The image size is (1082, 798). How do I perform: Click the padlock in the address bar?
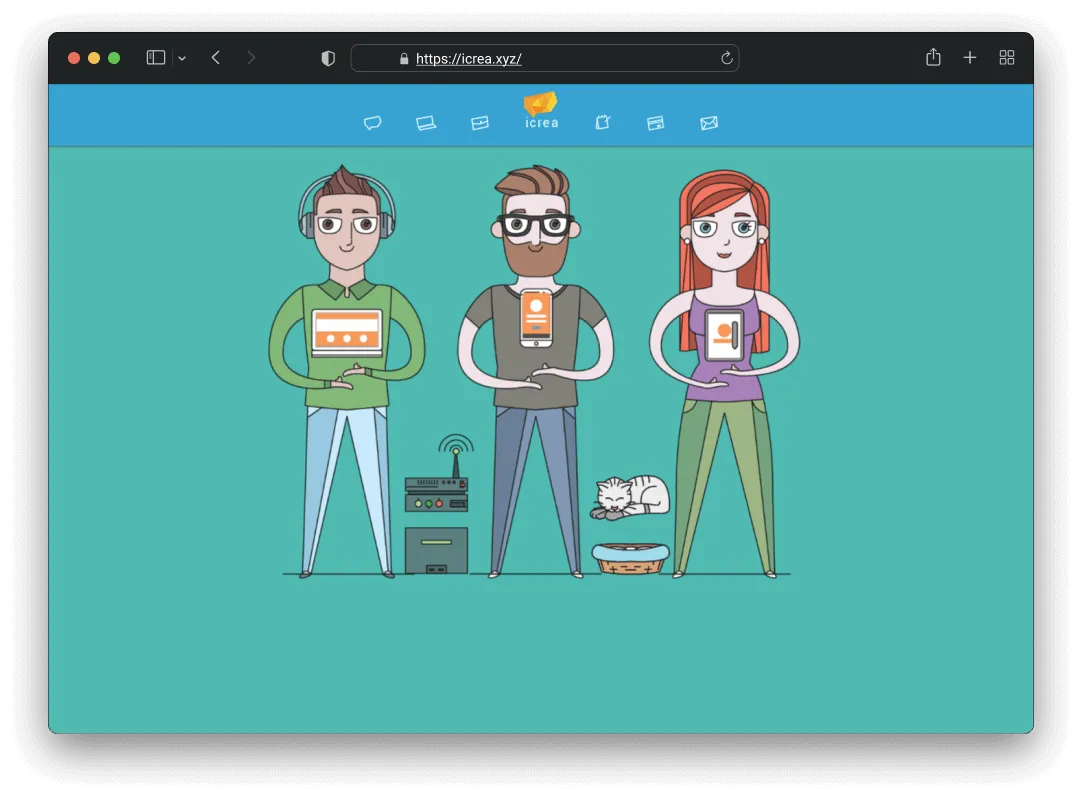403,58
